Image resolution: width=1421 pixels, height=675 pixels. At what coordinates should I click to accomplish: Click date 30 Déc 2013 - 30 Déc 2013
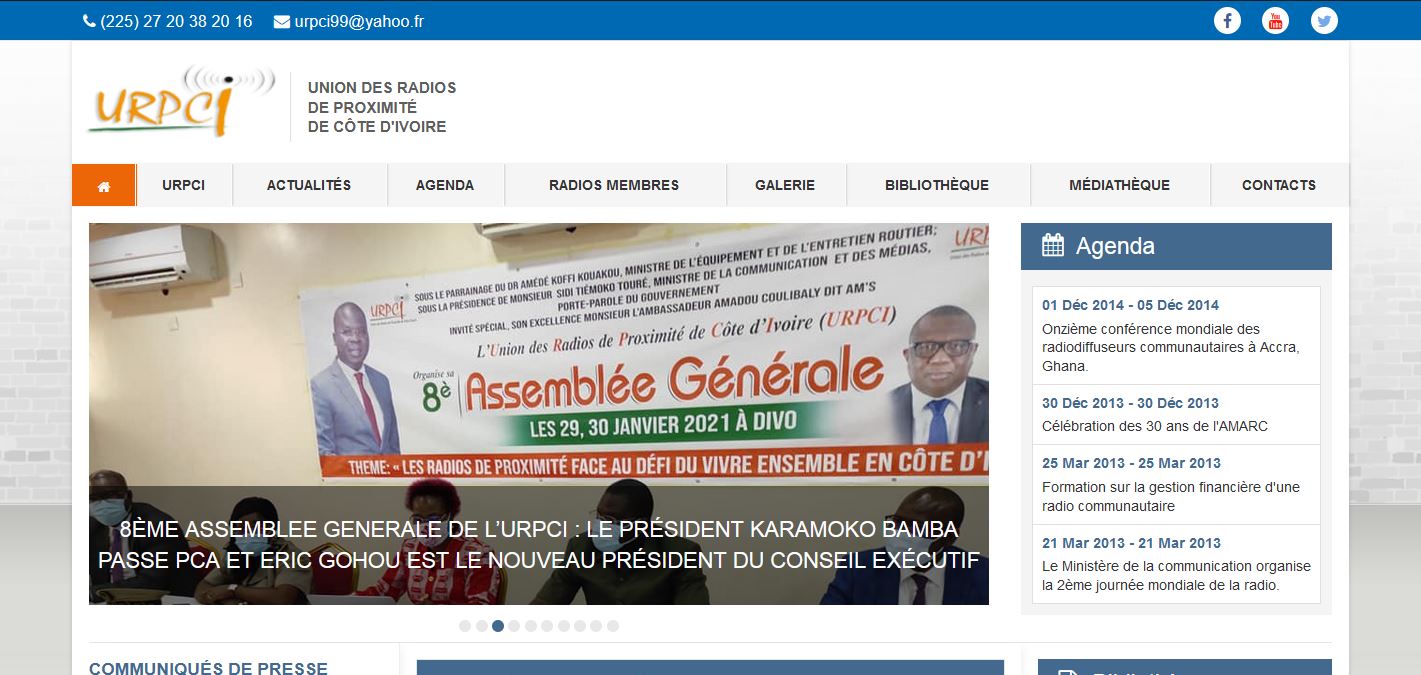point(1130,403)
